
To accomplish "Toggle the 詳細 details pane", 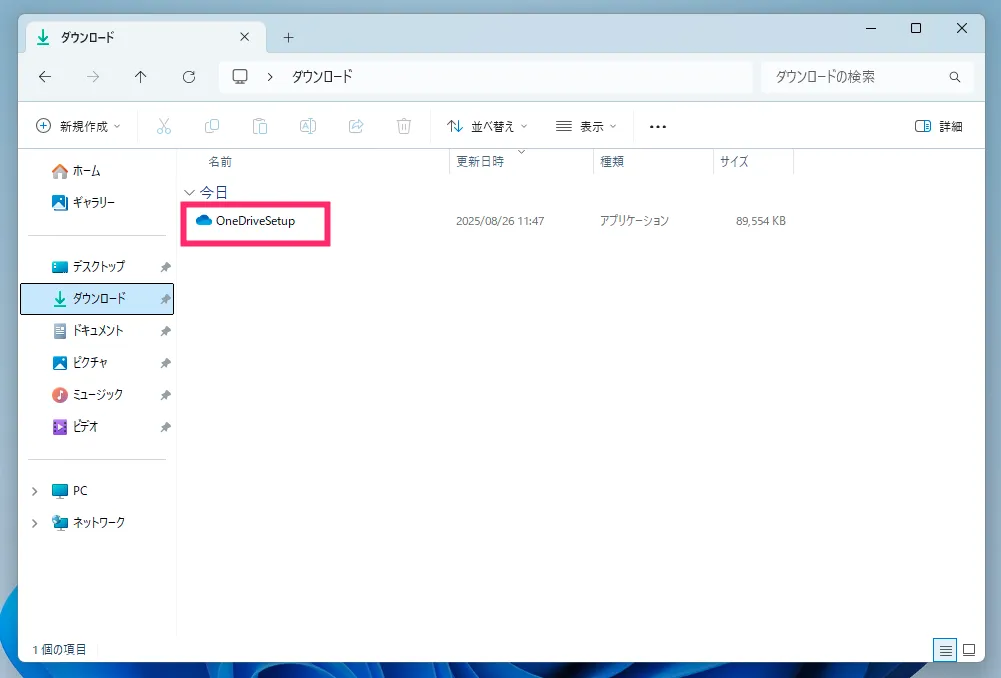I will tap(938, 126).
